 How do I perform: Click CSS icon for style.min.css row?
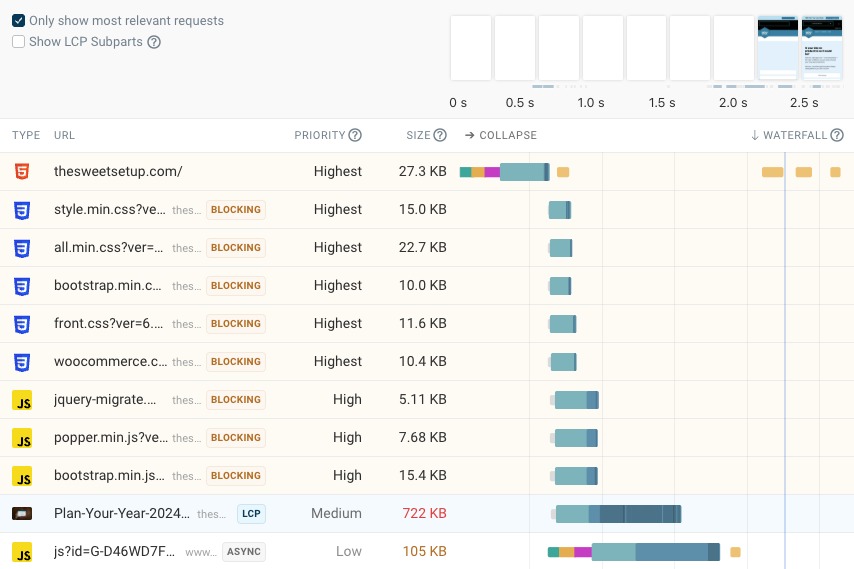click(22, 210)
